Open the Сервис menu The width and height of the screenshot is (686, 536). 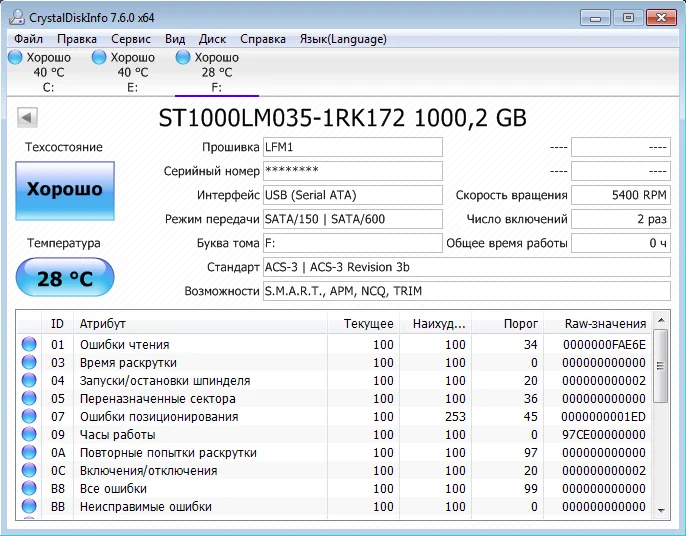[131, 39]
